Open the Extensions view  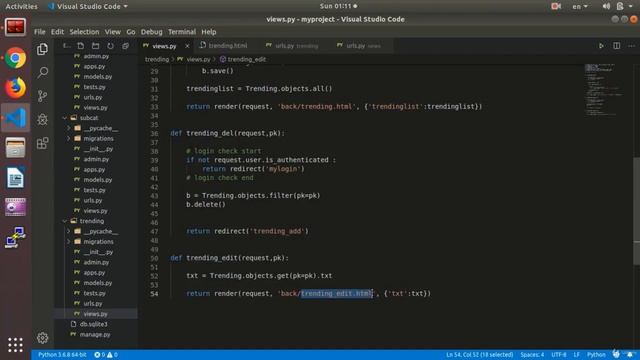tap(42, 143)
